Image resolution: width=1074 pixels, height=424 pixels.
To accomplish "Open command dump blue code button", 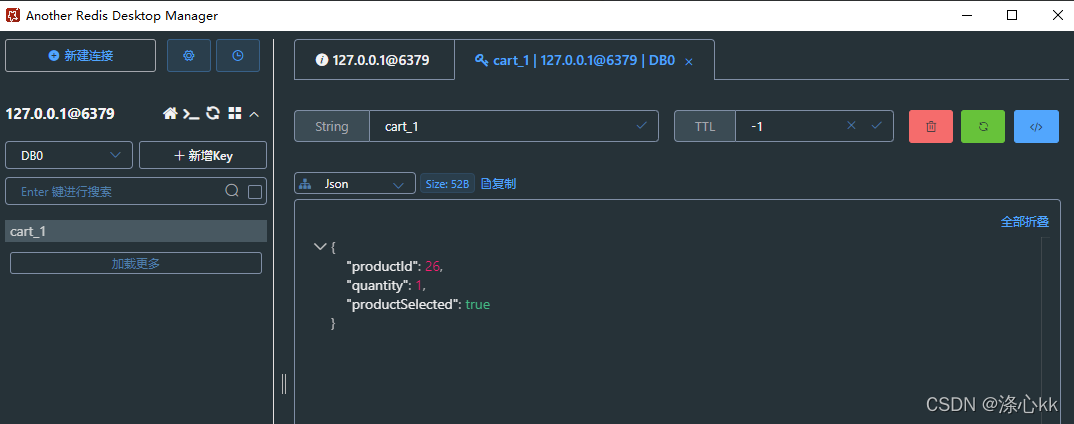I will click(x=1036, y=127).
